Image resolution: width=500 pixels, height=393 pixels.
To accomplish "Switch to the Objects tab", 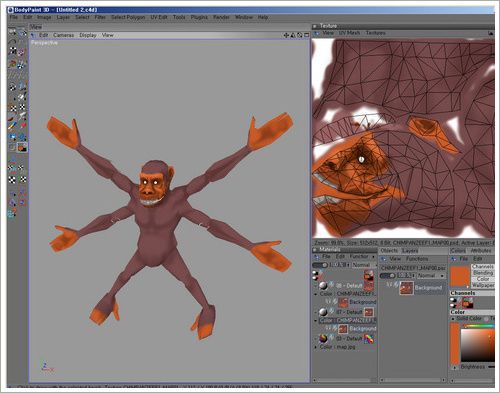I will (389, 250).
